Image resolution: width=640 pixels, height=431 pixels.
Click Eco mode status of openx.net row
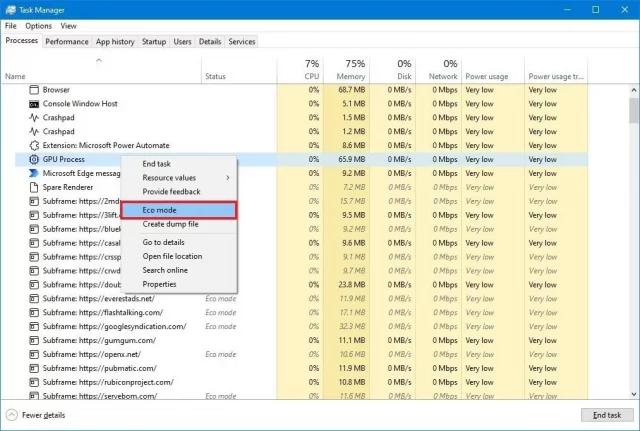coord(221,354)
